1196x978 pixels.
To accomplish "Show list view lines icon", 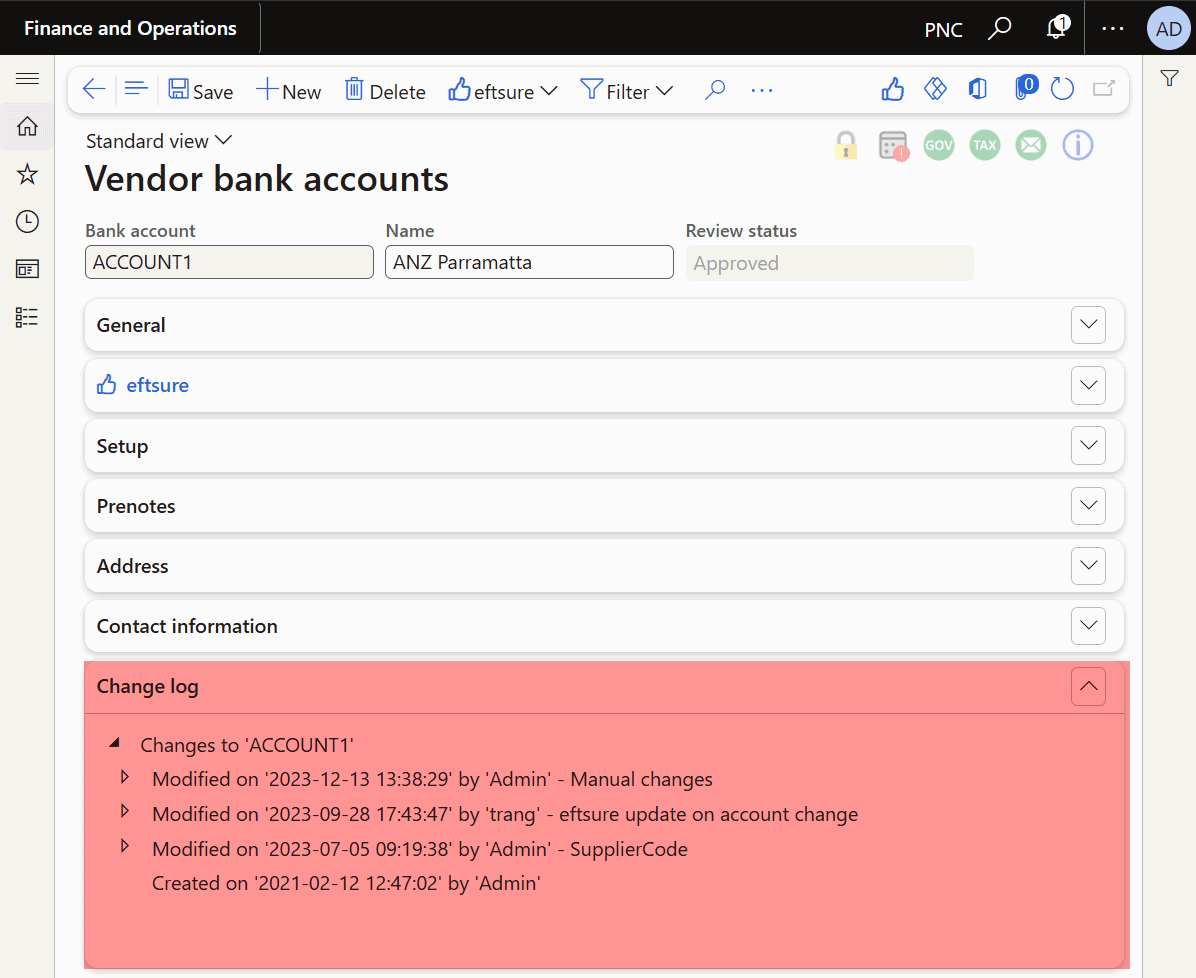I will (136, 89).
